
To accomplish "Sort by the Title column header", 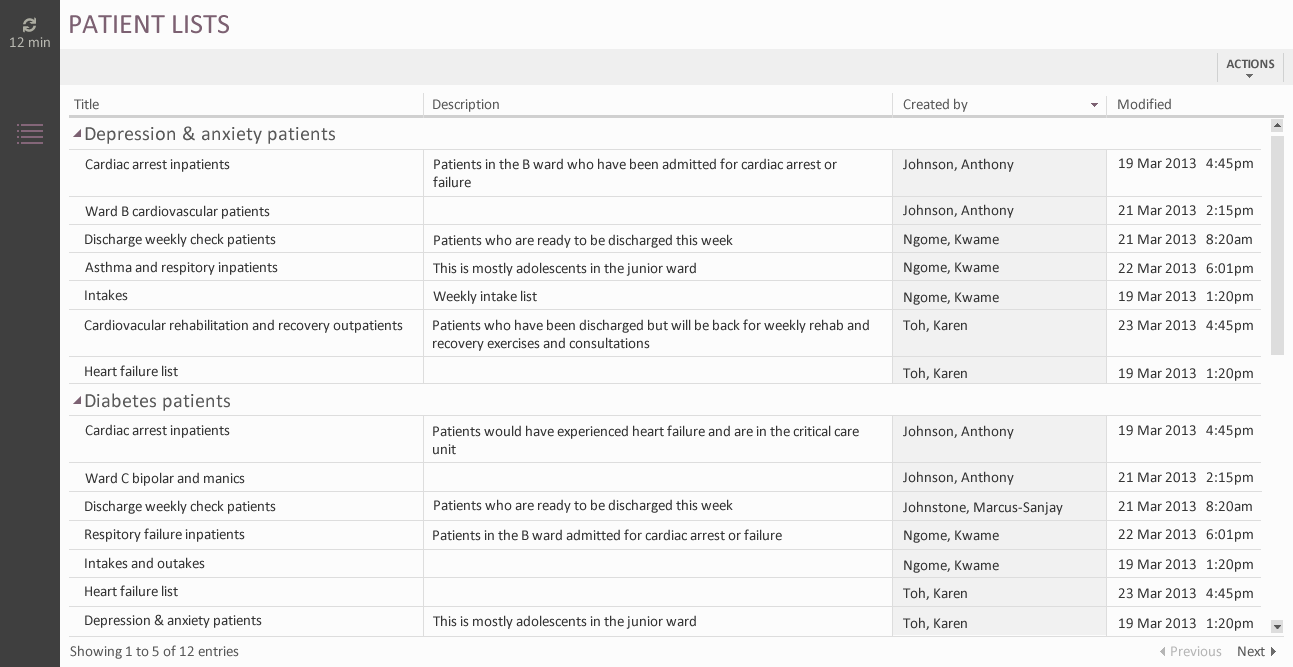I will click(x=87, y=104).
